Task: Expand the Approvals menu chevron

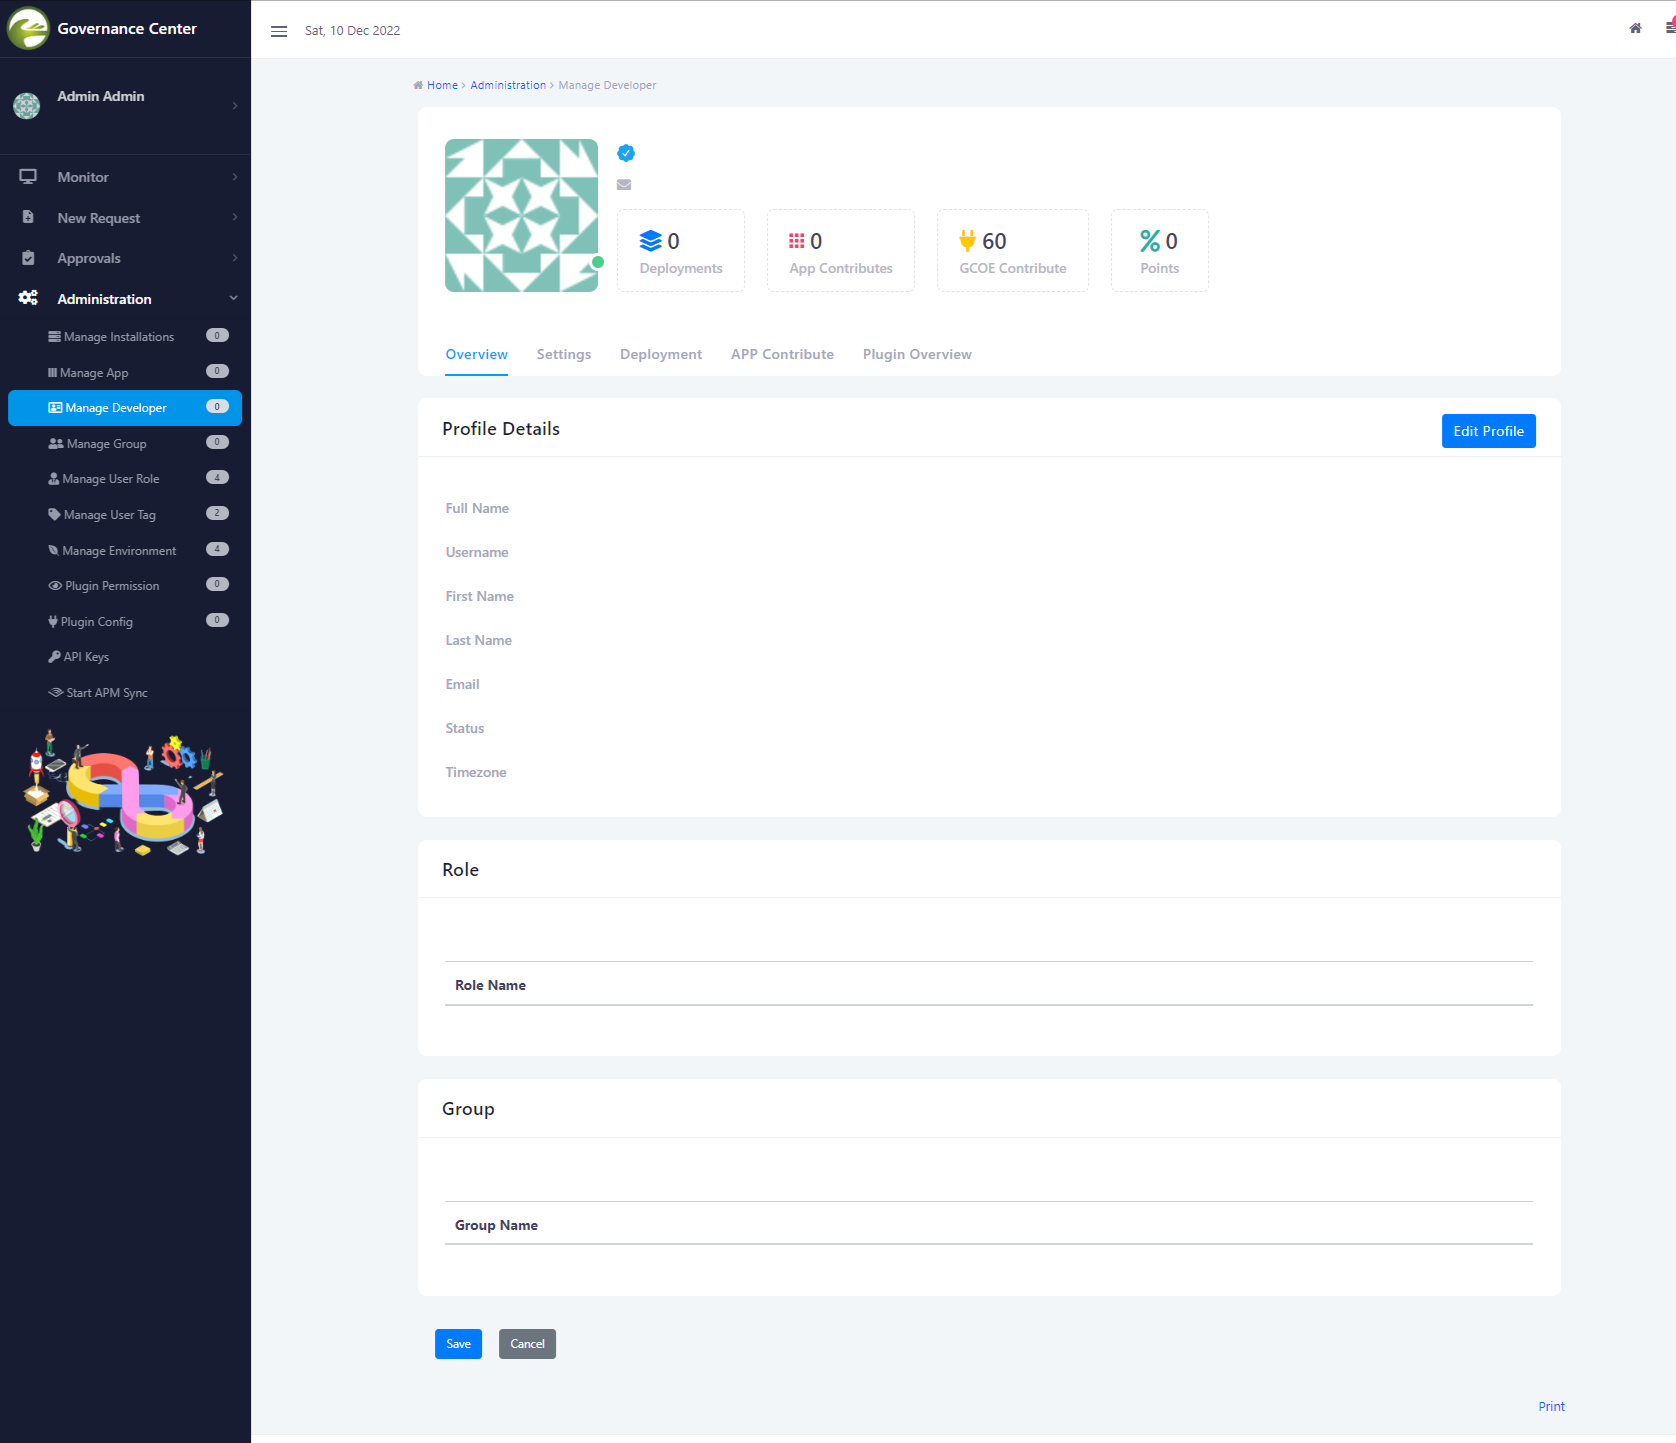Action: click(x=235, y=258)
